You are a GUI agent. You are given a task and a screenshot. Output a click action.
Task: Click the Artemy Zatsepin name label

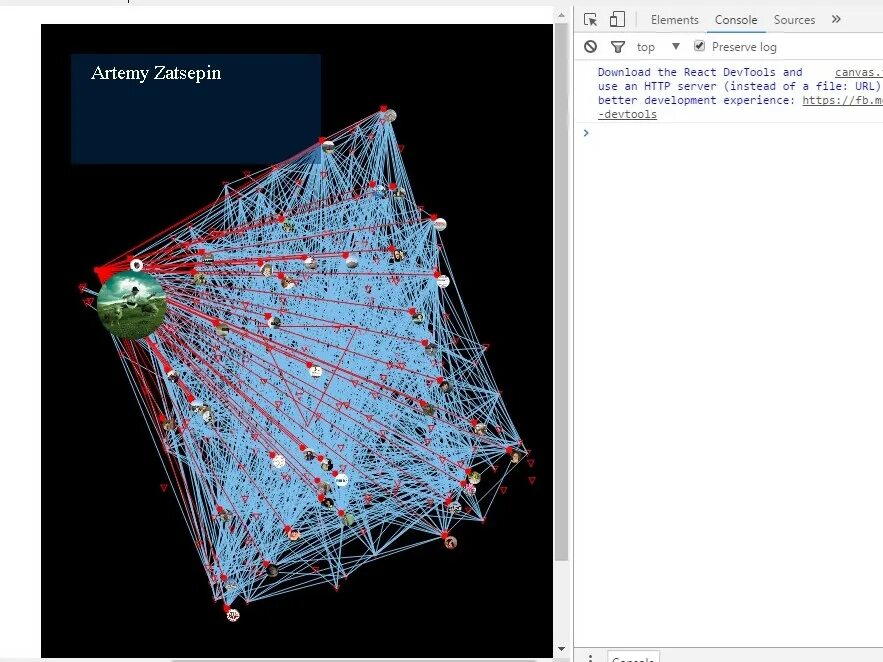click(156, 73)
